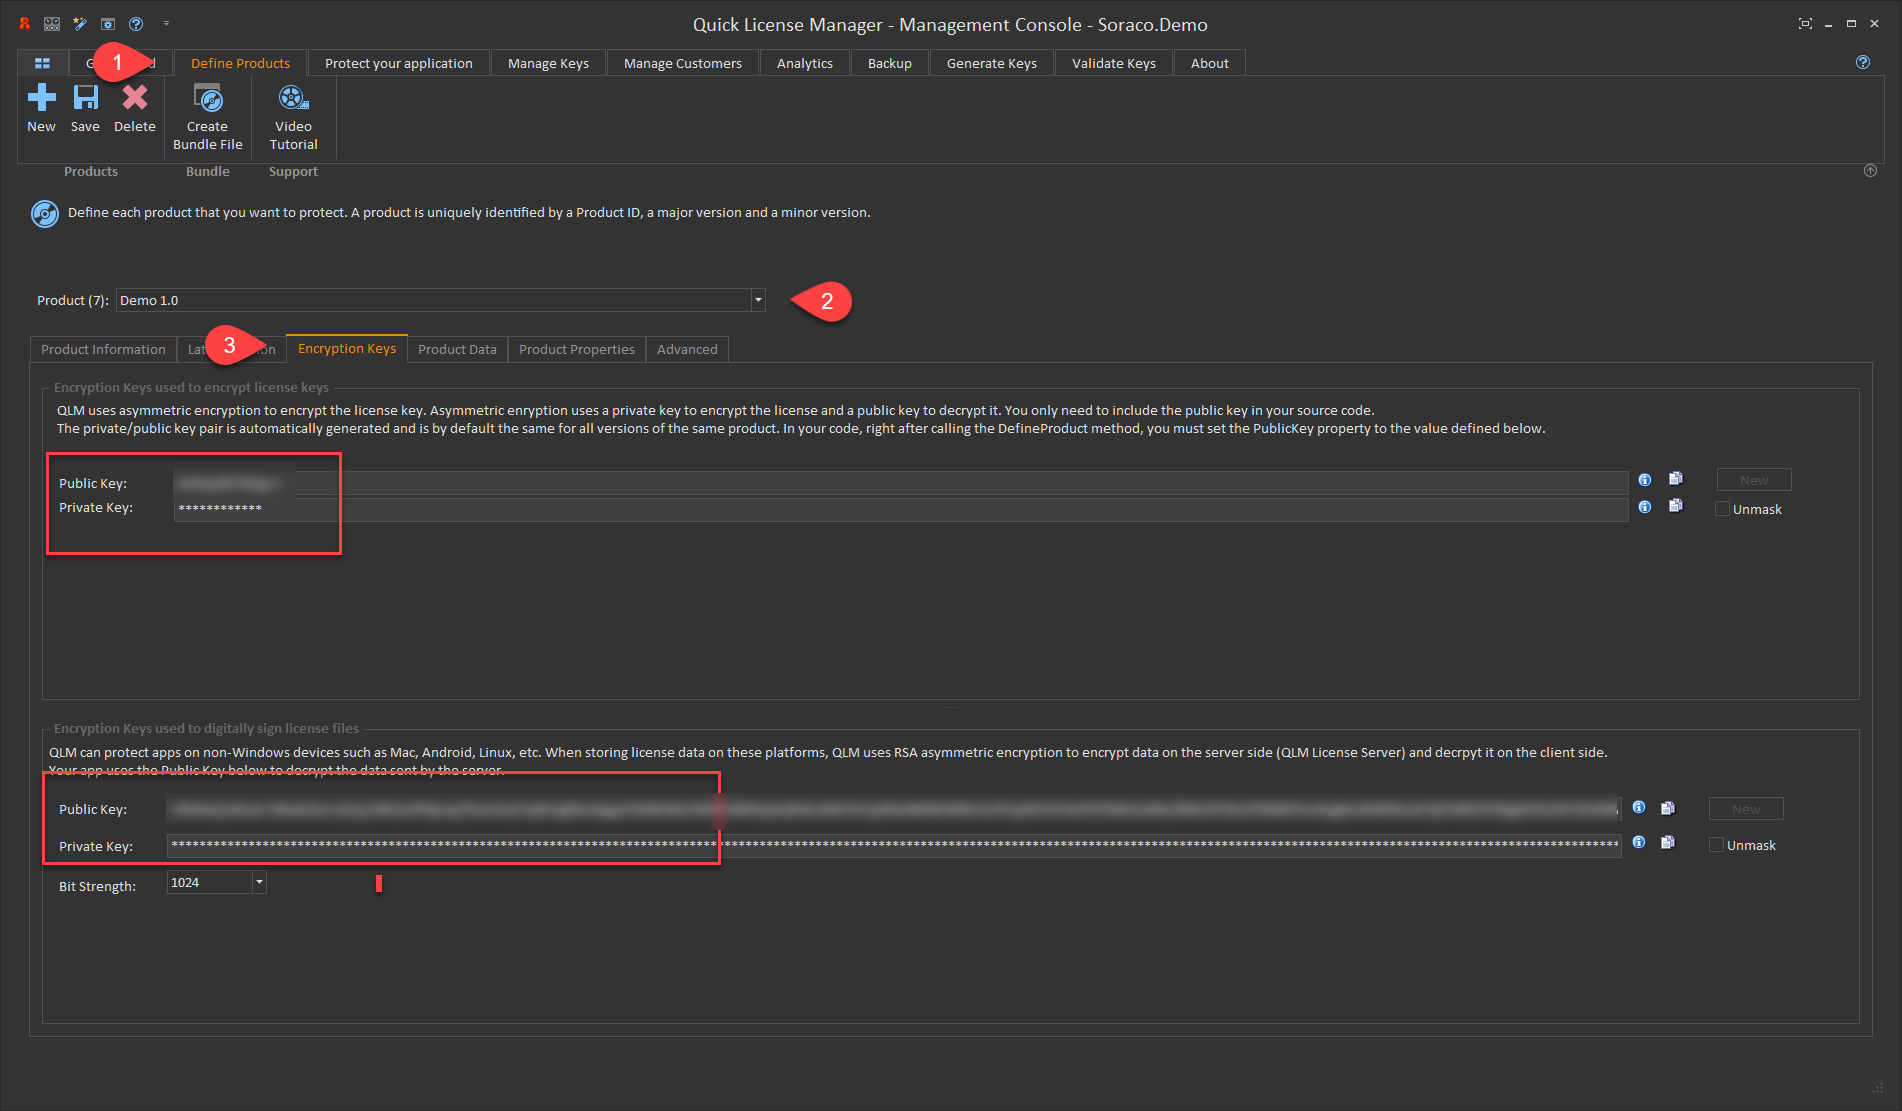Show info for license Public Key
This screenshot has height=1111, width=1902.
(x=1645, y=480)
